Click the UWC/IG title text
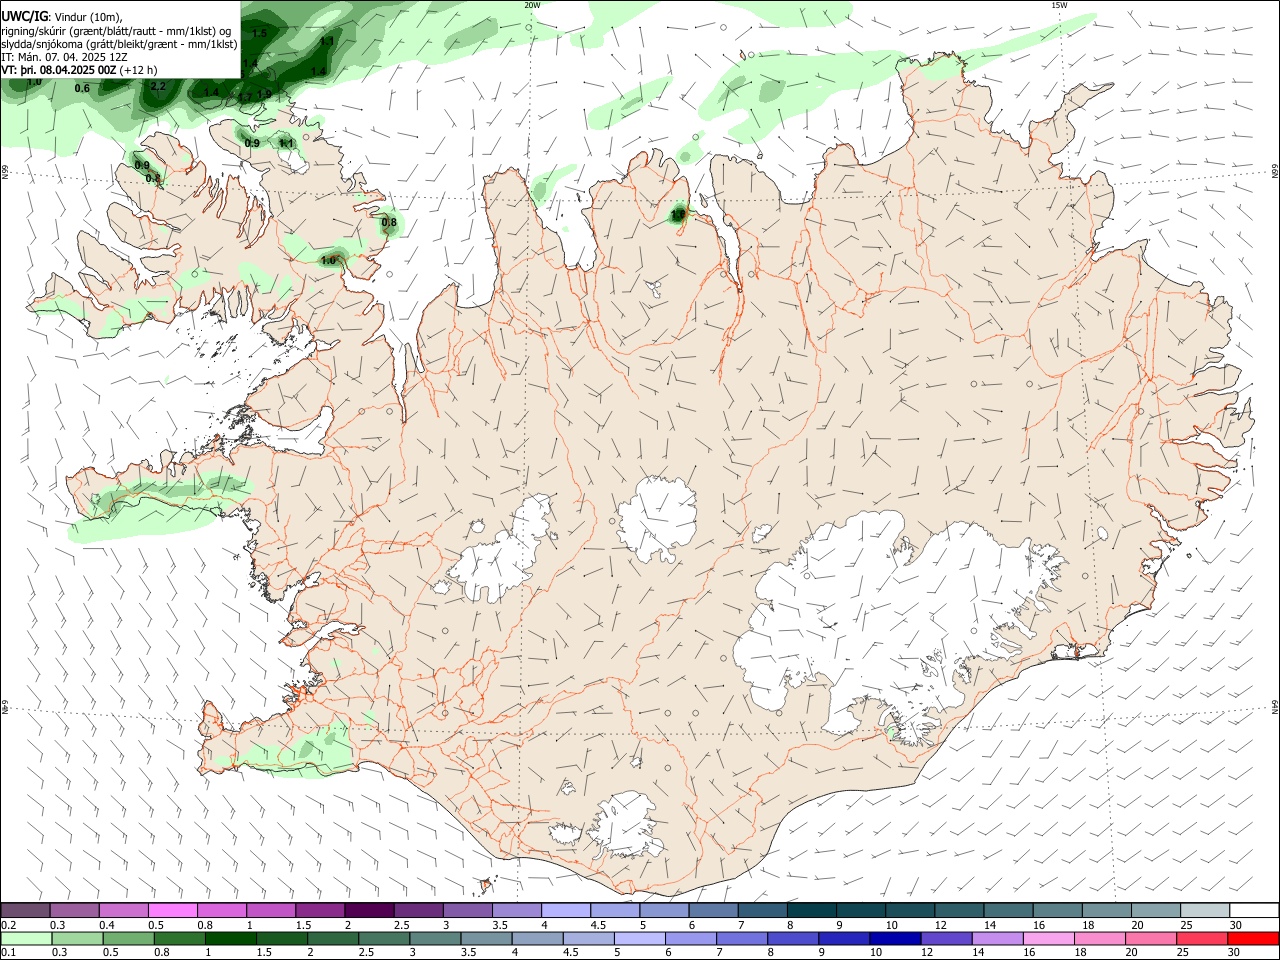 [x=24, y=16]
